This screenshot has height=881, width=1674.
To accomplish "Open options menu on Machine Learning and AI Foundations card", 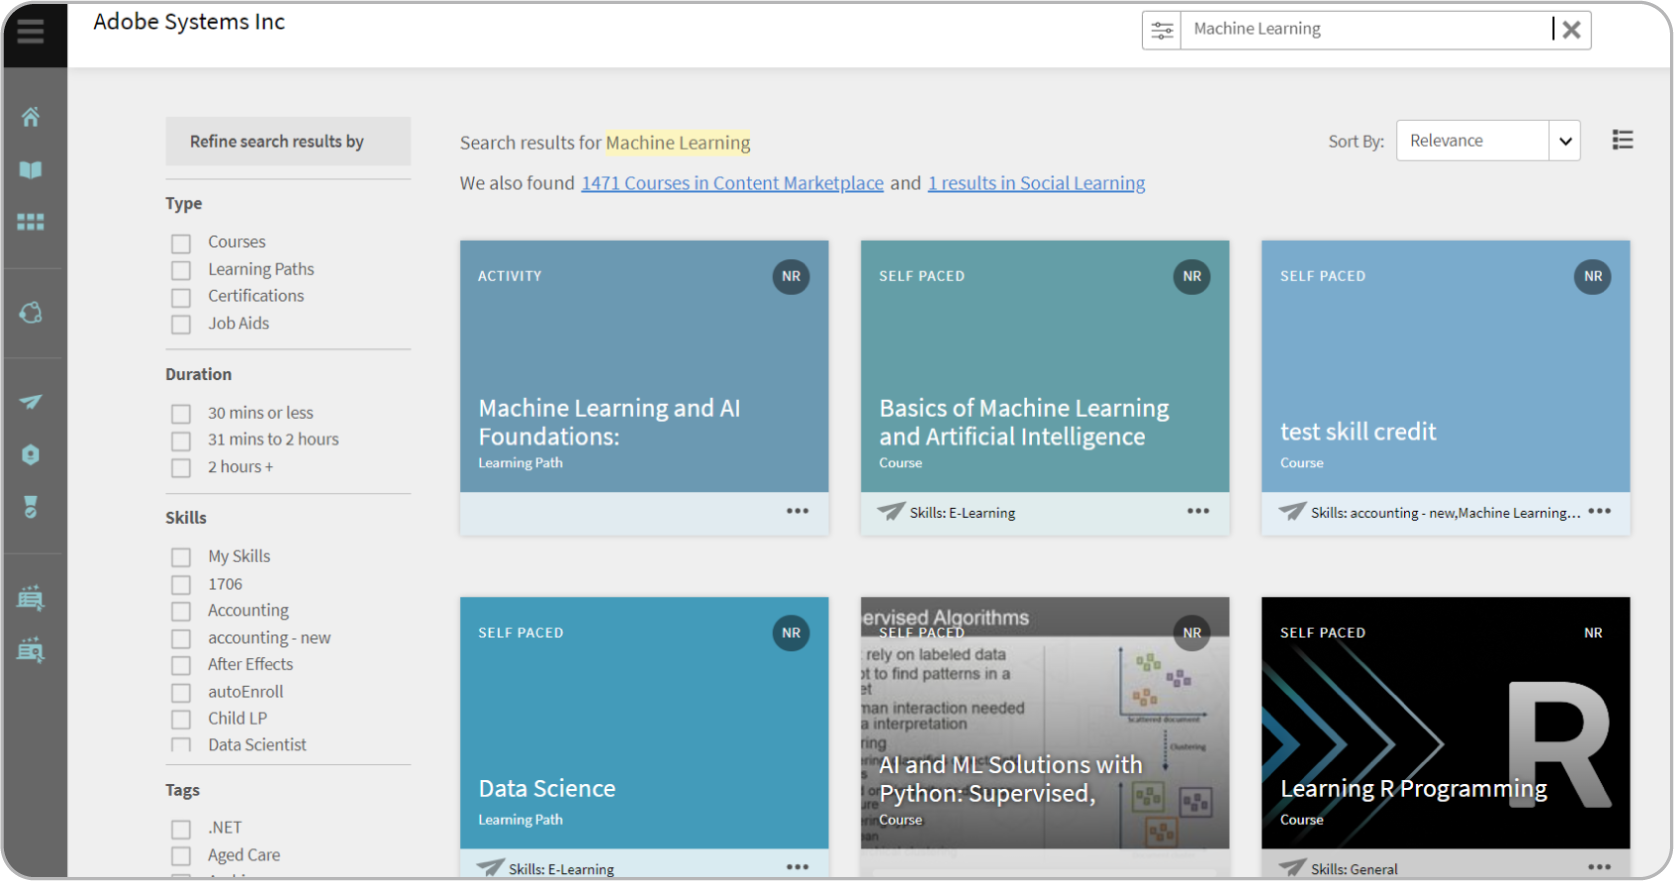I will (797, 511).
